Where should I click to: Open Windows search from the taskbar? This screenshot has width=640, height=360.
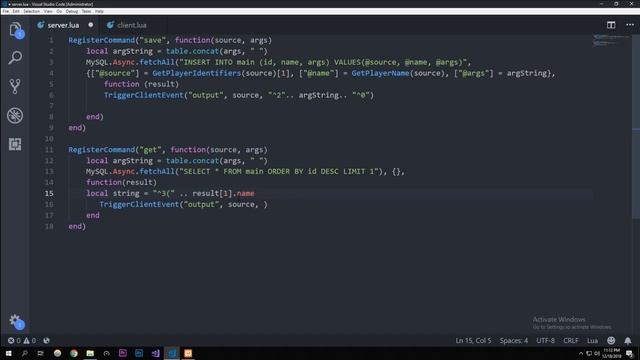coord(24,353)
